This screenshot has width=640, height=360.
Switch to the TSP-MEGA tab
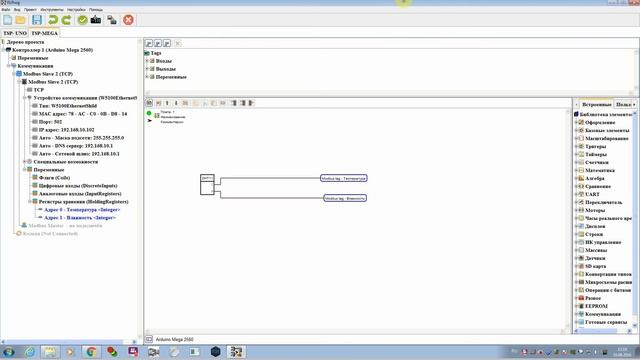coord(44,33)
